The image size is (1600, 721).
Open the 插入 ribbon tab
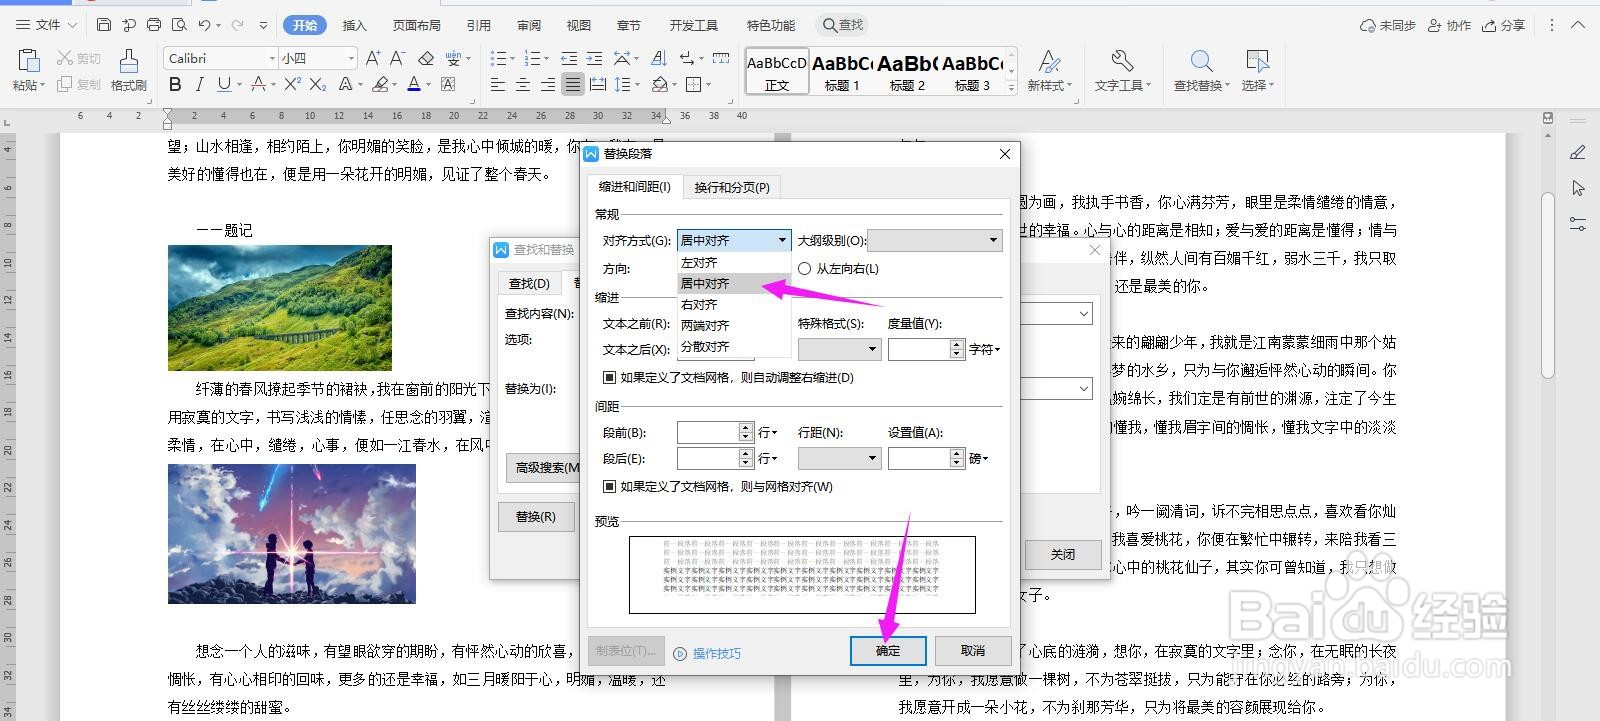click(354, 25)
